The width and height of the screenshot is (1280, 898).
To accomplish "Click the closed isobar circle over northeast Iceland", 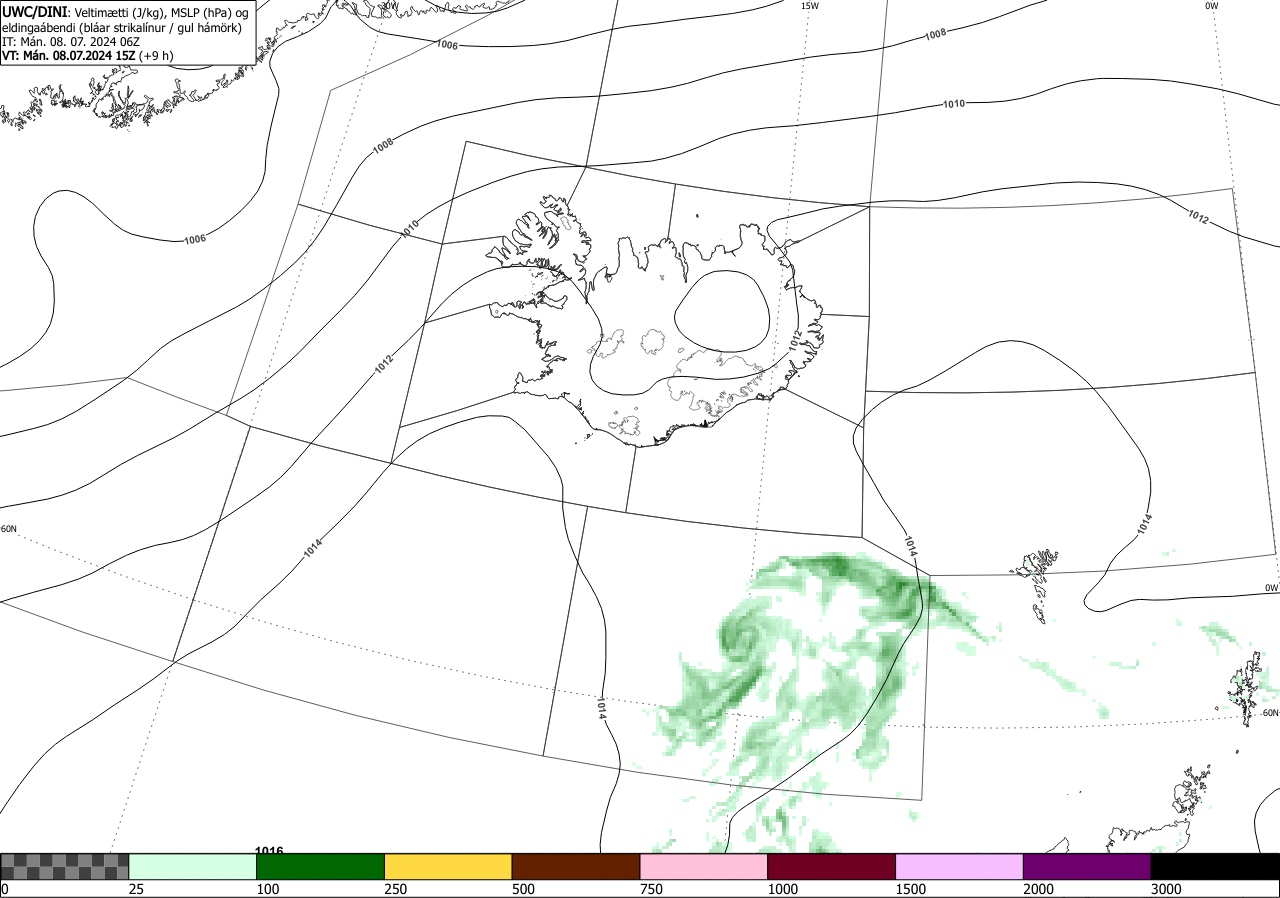I will (722, 311).
